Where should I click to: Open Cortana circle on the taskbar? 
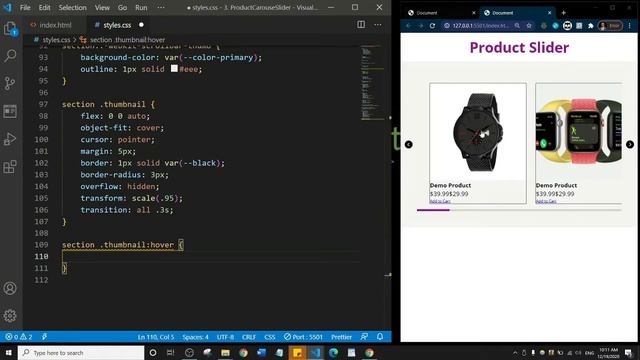pos(153,353)
